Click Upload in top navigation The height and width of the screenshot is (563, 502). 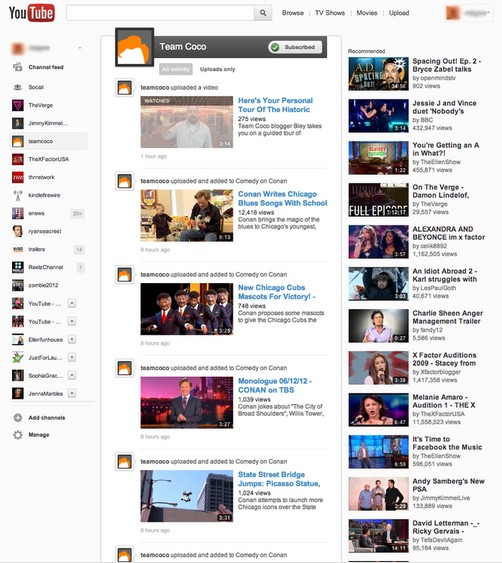(399, 13)
